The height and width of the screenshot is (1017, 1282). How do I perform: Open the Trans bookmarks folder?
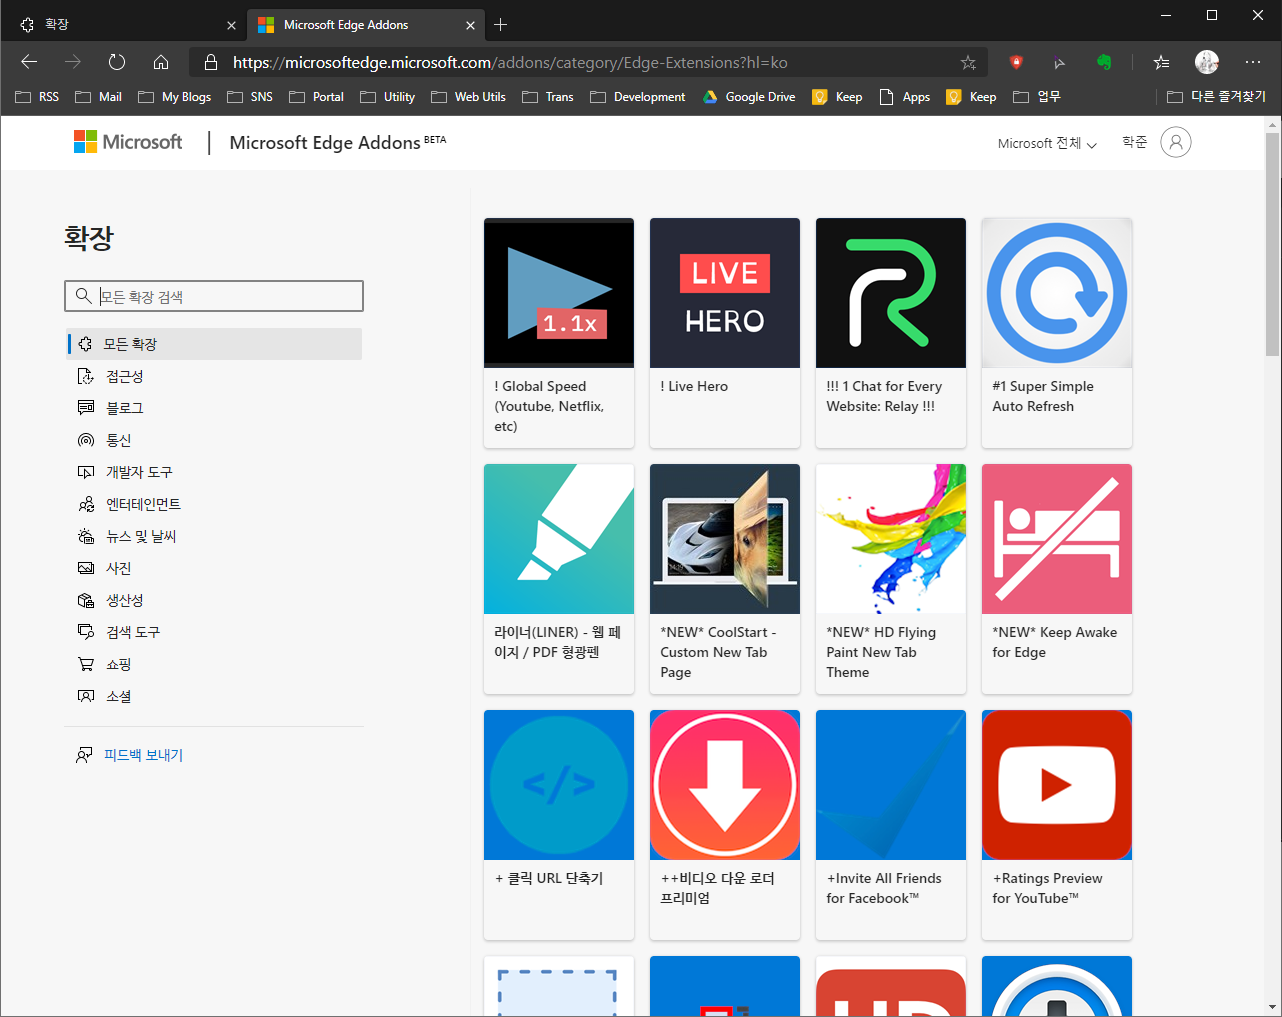point(548,97)
